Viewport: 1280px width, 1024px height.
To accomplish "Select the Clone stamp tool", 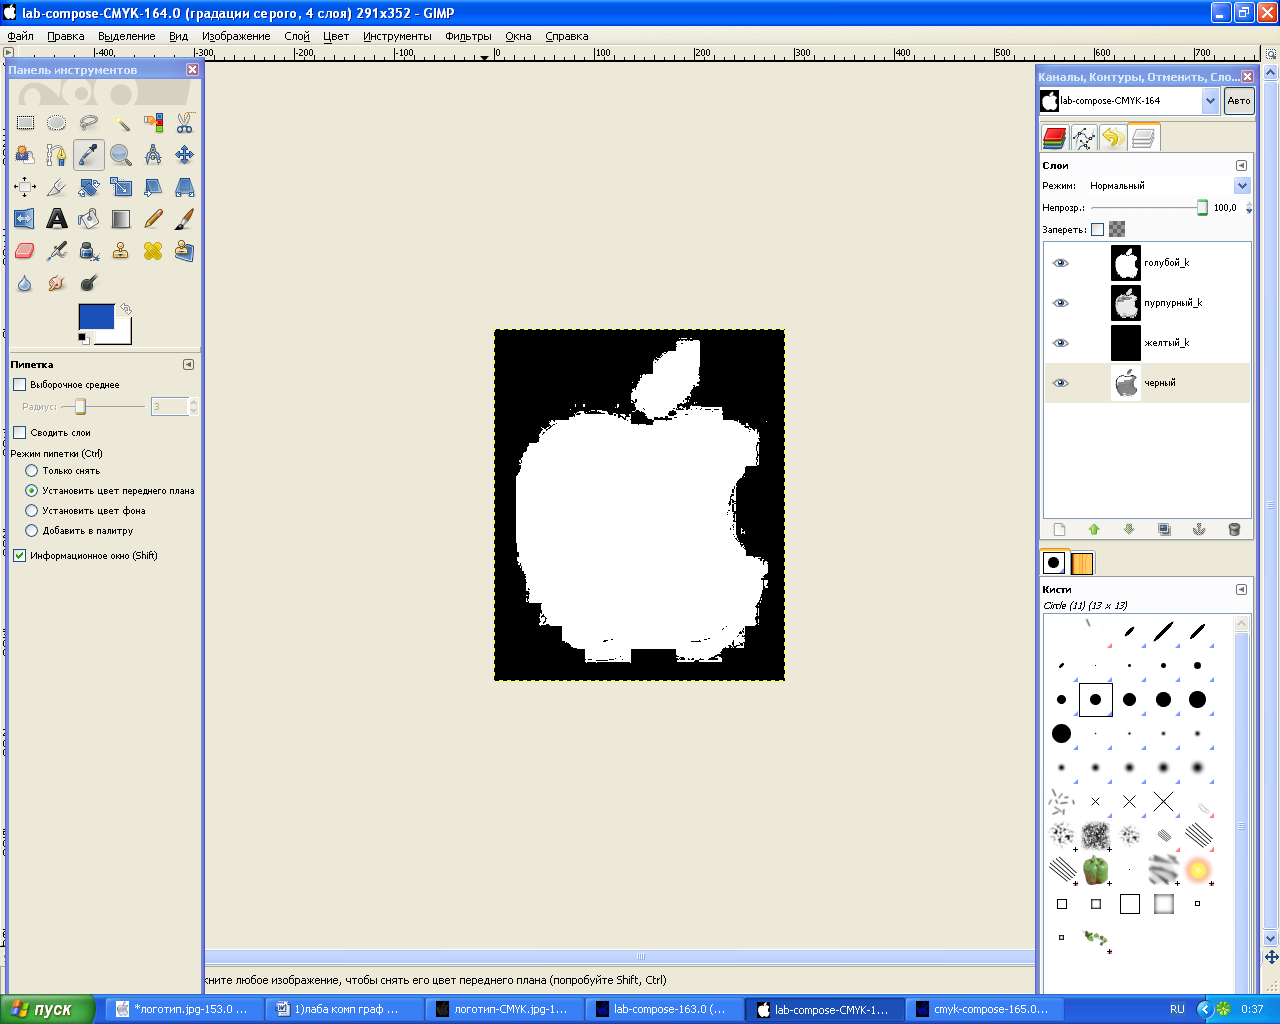I will [121, 251].
